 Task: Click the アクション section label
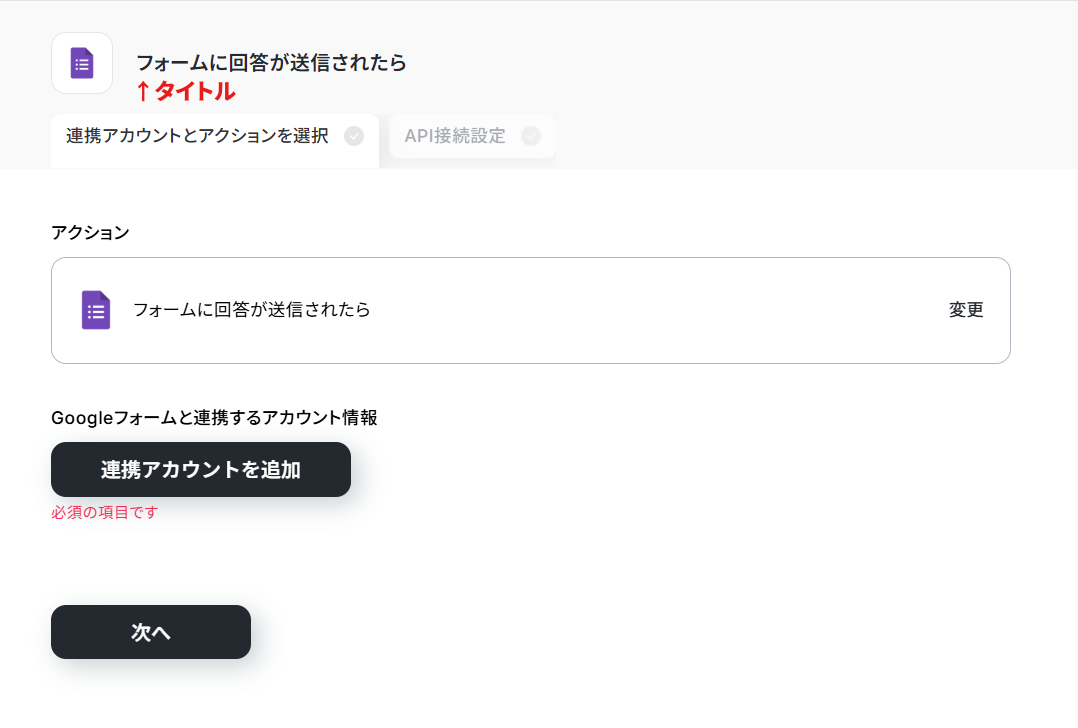coord(90,232)
